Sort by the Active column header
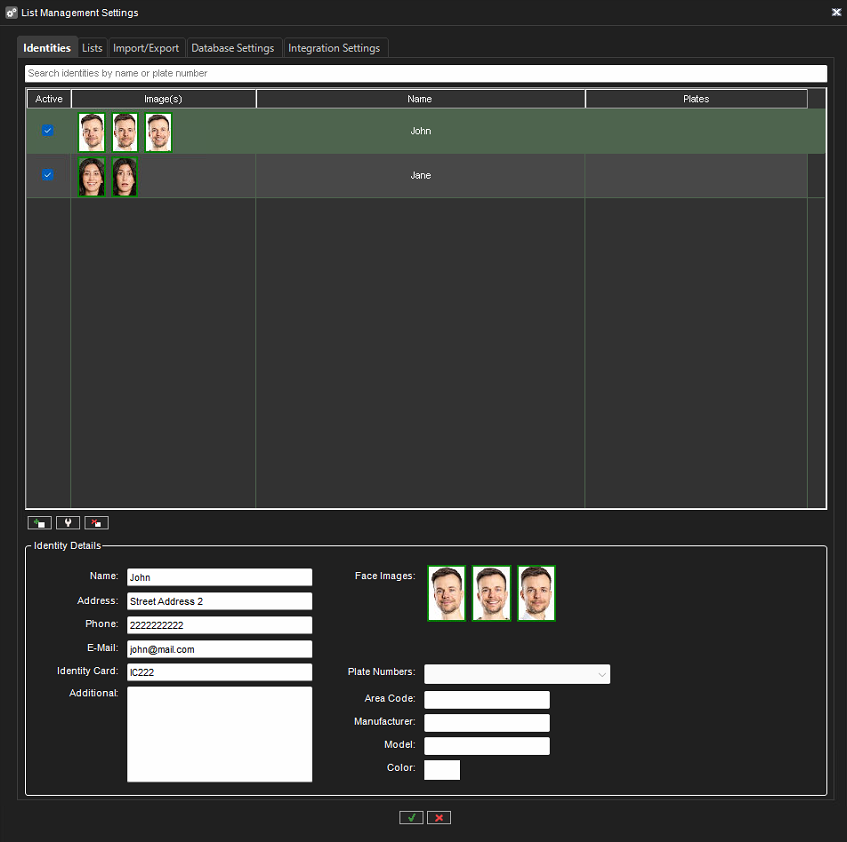 click(x=49, y=99)
